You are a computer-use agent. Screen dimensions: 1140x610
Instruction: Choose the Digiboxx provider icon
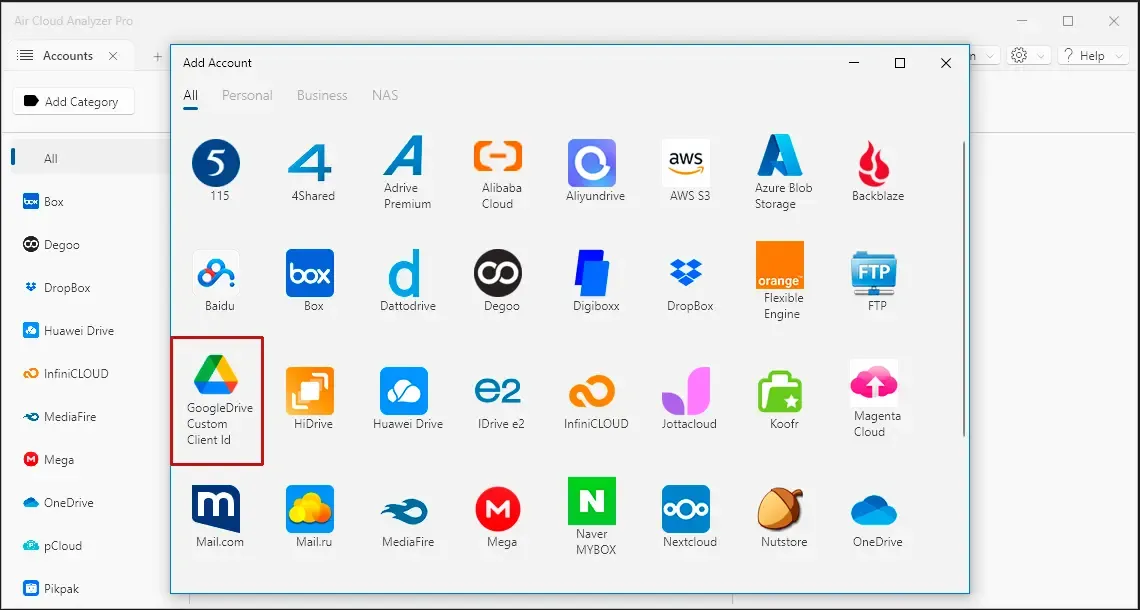coord(592,273)
